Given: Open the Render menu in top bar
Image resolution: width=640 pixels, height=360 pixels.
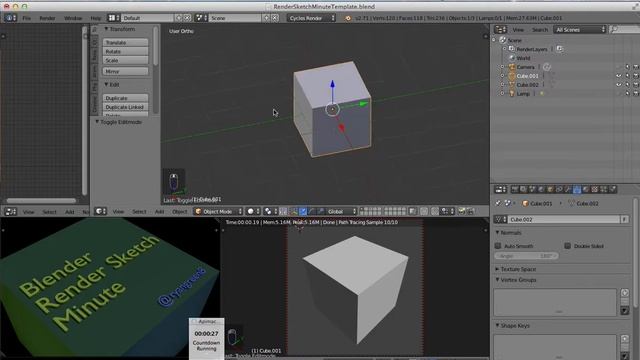Looking at the screenshot, I should tap(47, 18).
